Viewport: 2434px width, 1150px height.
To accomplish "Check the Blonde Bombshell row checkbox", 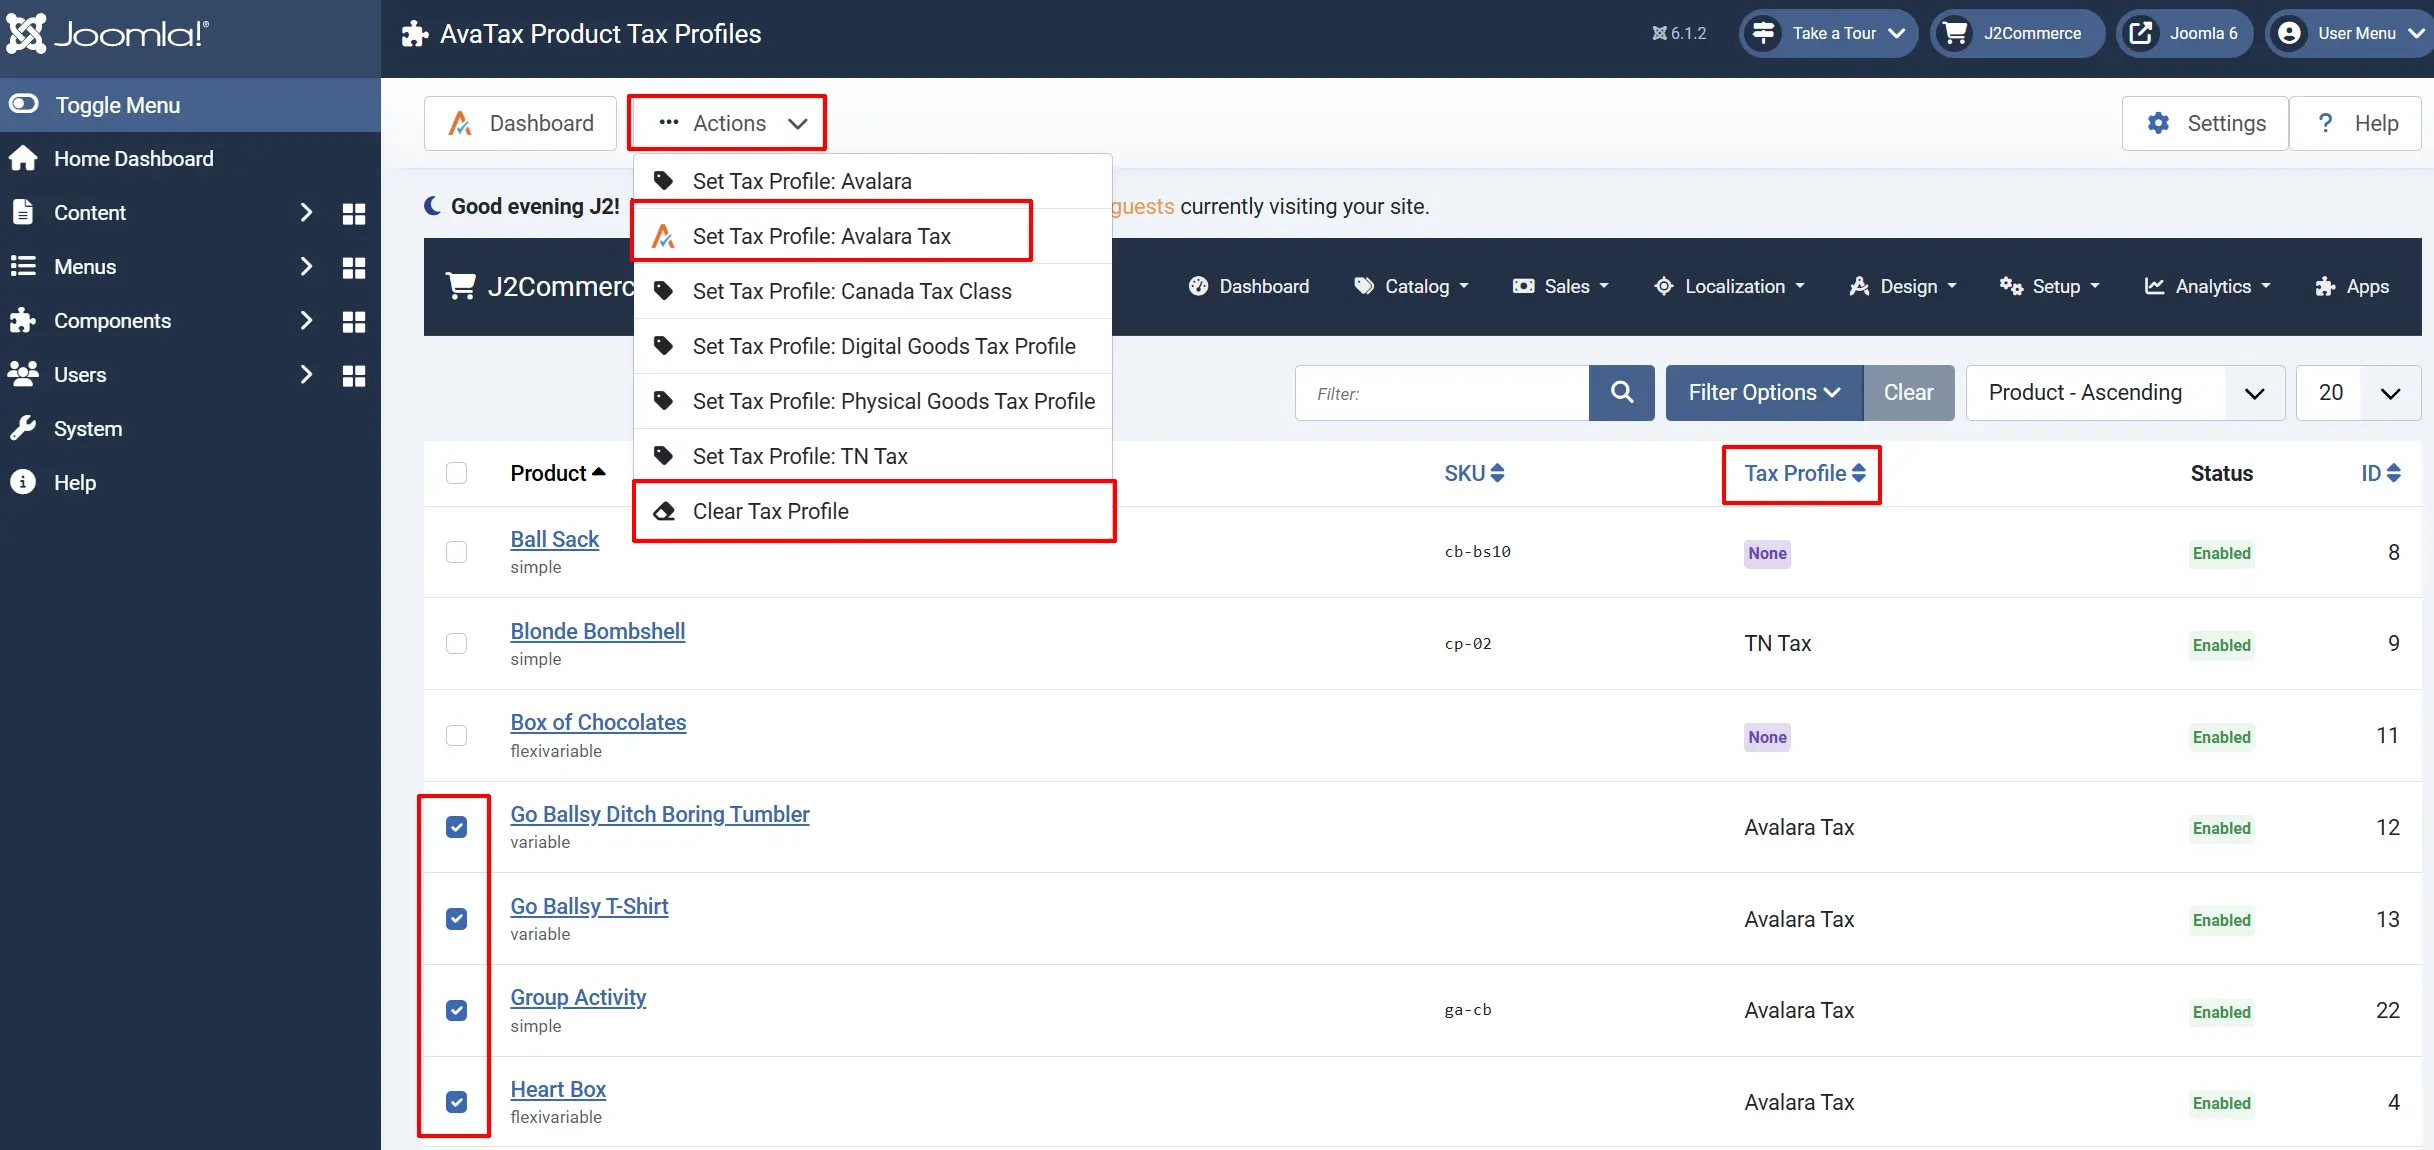I will [x=456, y=643].
